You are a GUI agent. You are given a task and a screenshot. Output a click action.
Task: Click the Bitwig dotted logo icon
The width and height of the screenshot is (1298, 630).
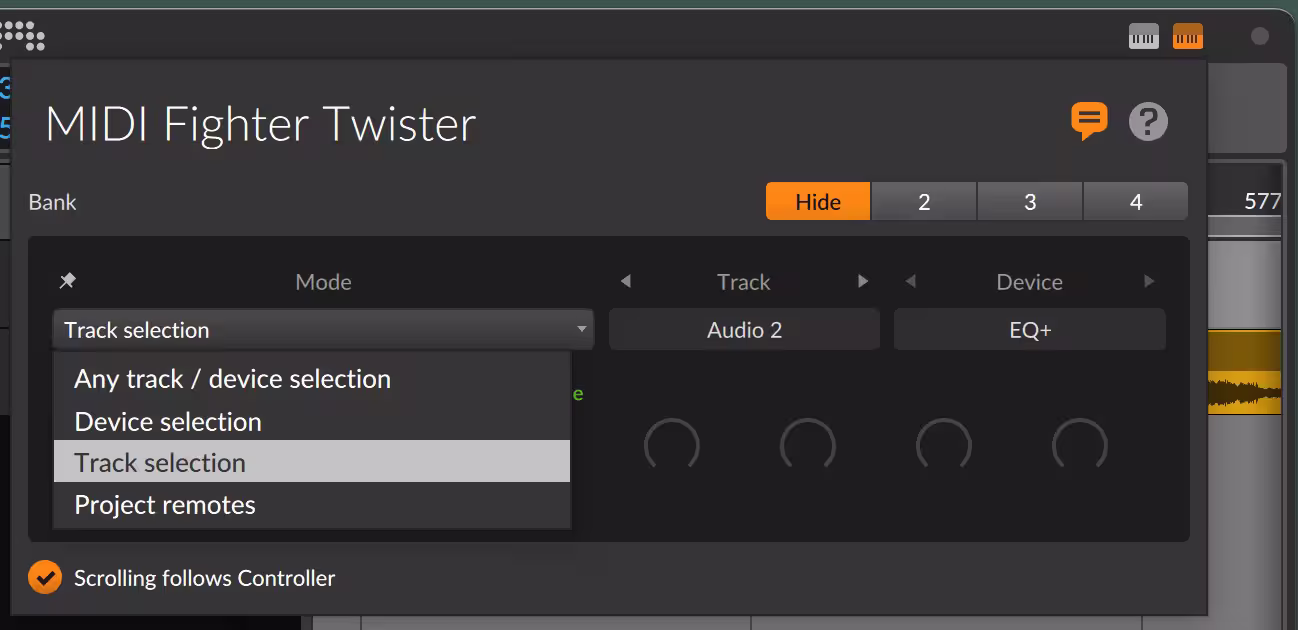click(22, 36)
